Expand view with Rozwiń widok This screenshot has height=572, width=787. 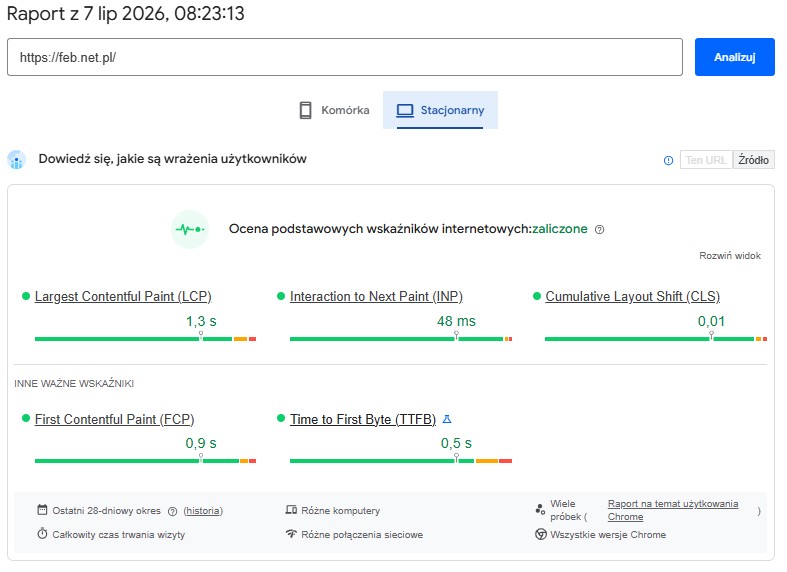[x=730, y=255]
